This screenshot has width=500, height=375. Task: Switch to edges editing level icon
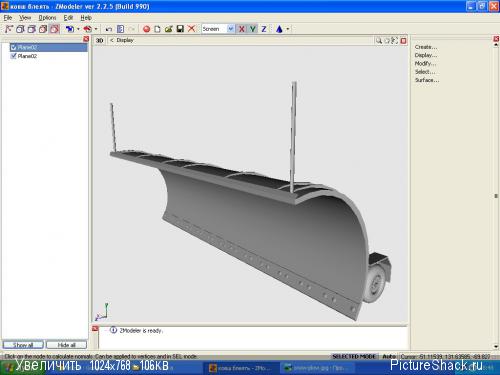click(20, 29)
